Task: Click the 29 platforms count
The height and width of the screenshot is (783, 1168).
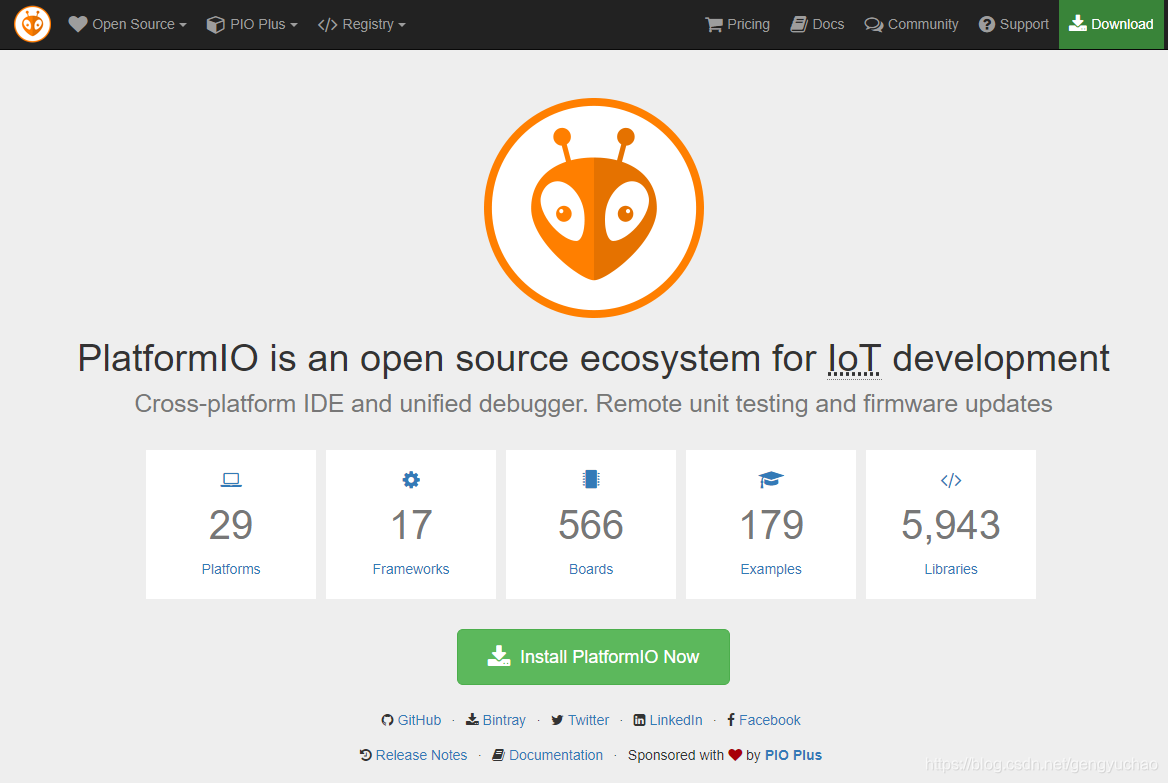Action: pos(231,525)
